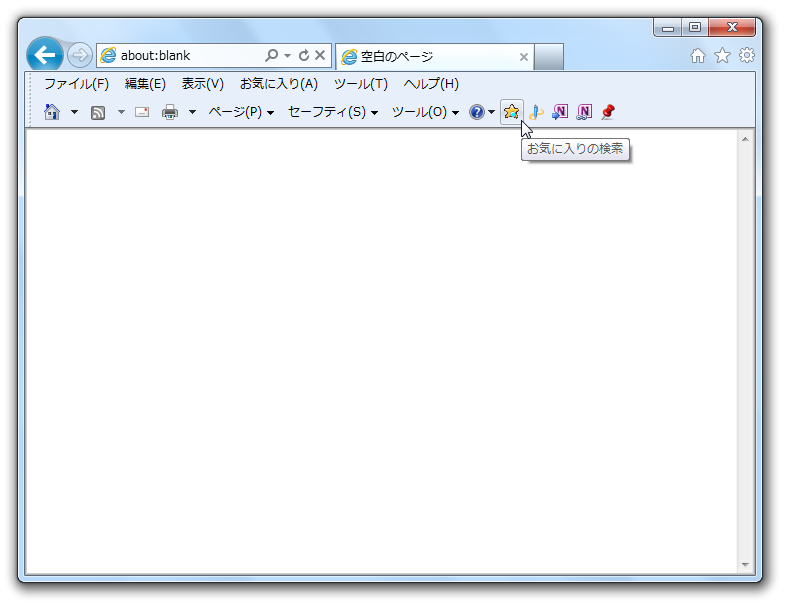Open the 表示(V) menu
The height and width of the screenshot is (605, 786).
(x=203, y=84)
